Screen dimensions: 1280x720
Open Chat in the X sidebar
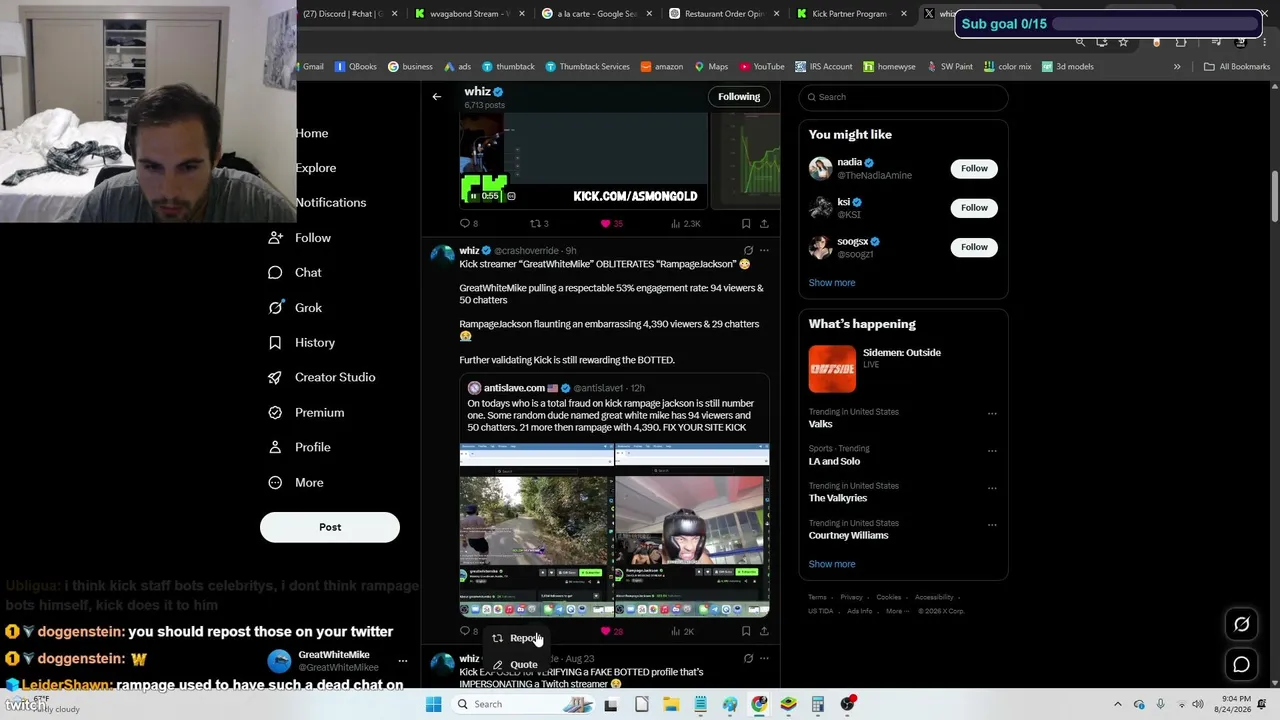coord(295,273)
